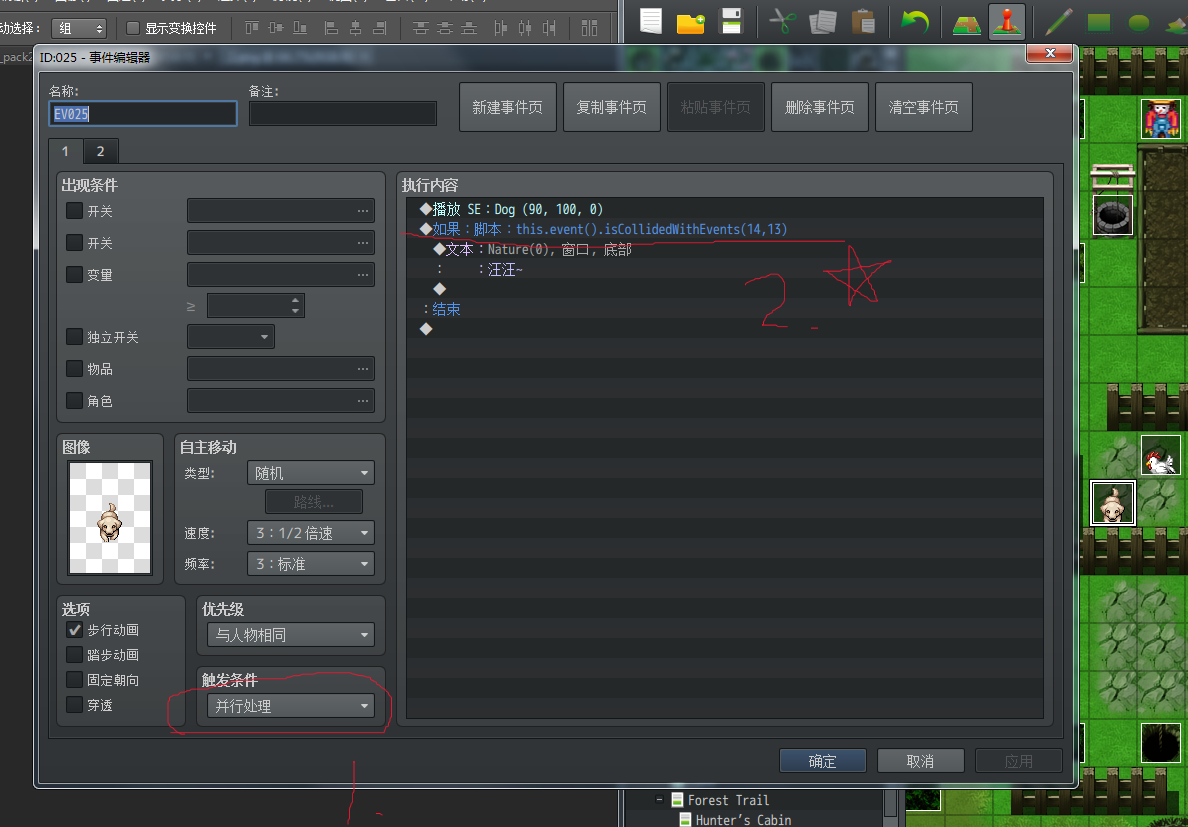
Task: Click the scarecrow event on the map
Action: click(x=1161, y=118)
